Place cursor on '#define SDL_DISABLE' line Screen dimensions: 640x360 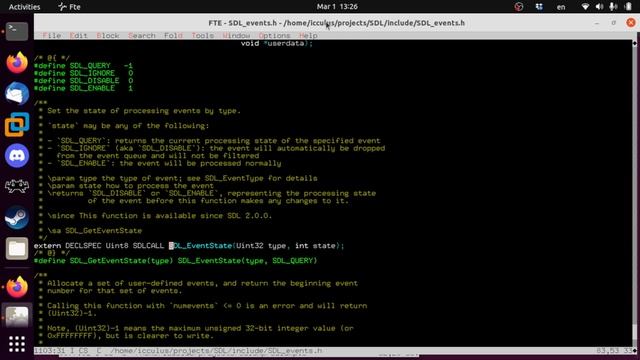pos(83,80)
